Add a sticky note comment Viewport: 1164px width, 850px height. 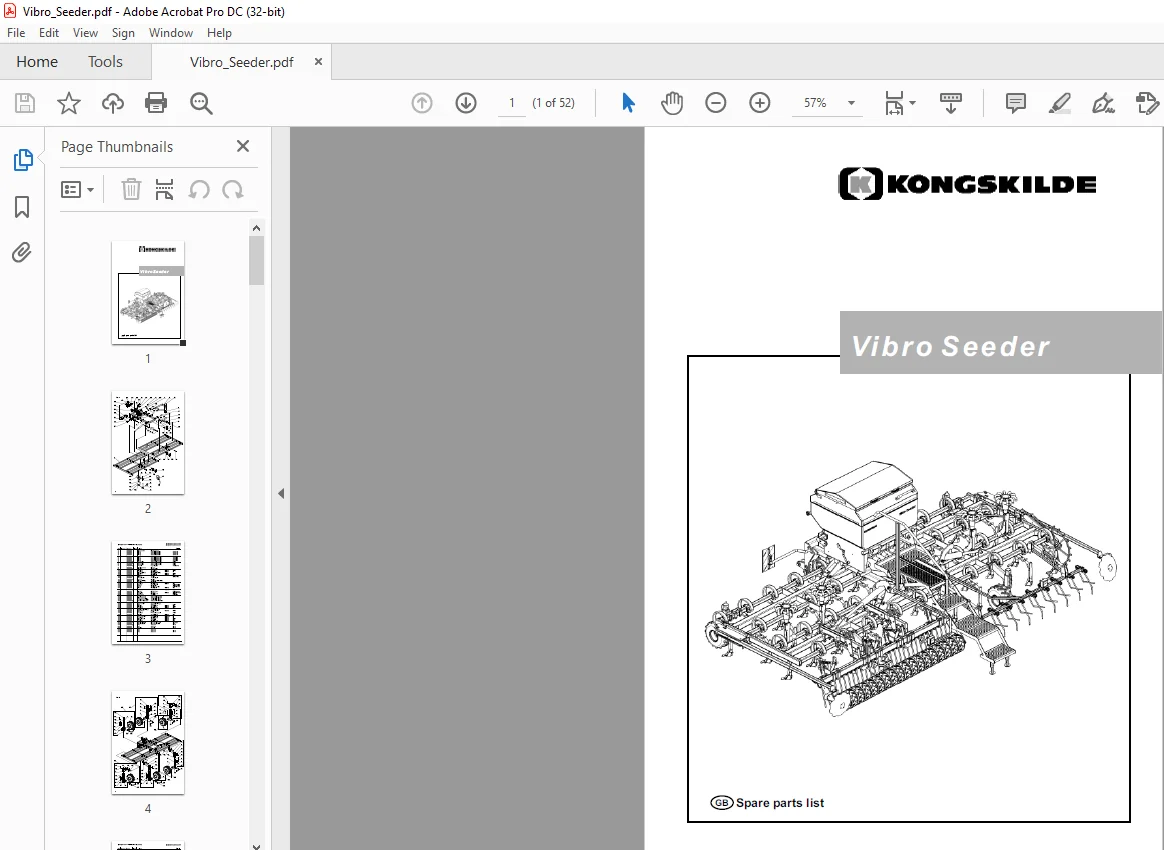1016,103
